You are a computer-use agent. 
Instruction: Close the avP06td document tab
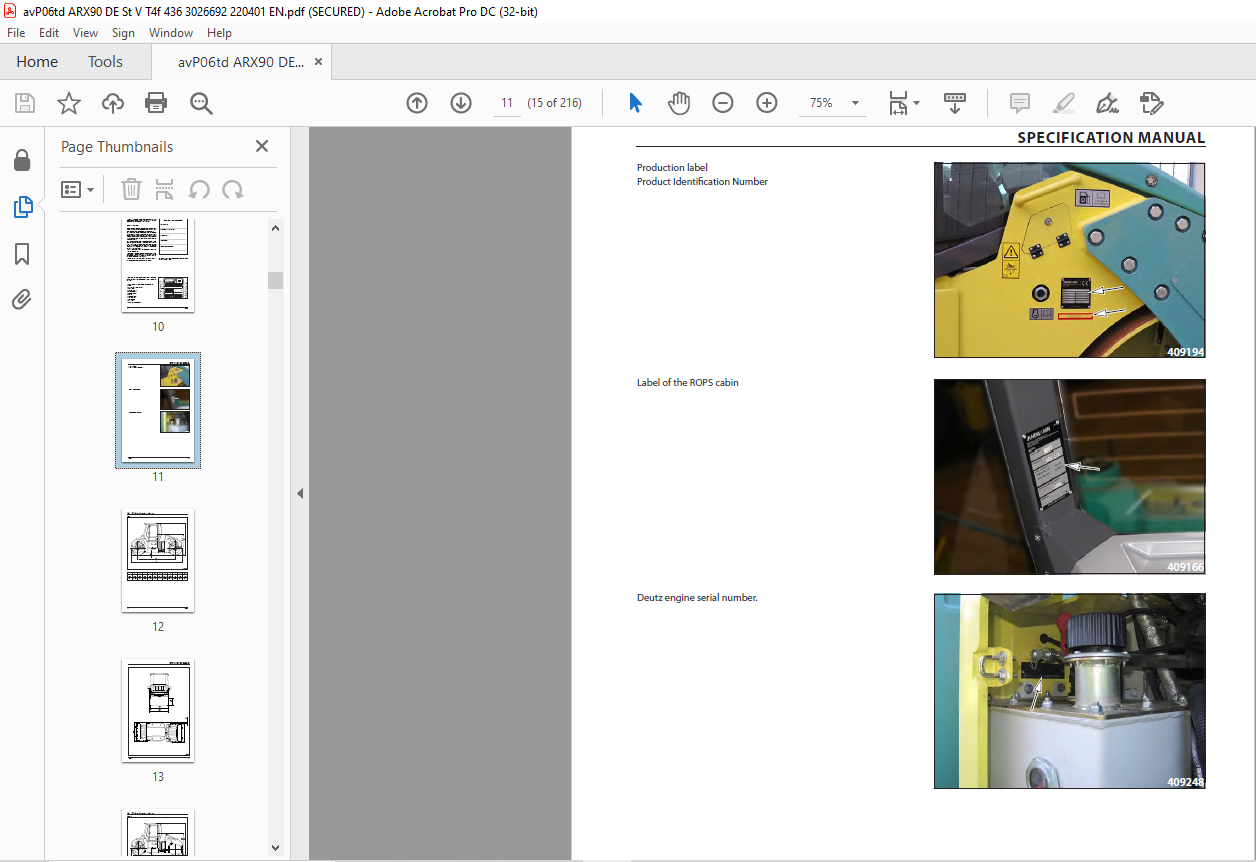(x=318, y=62)
